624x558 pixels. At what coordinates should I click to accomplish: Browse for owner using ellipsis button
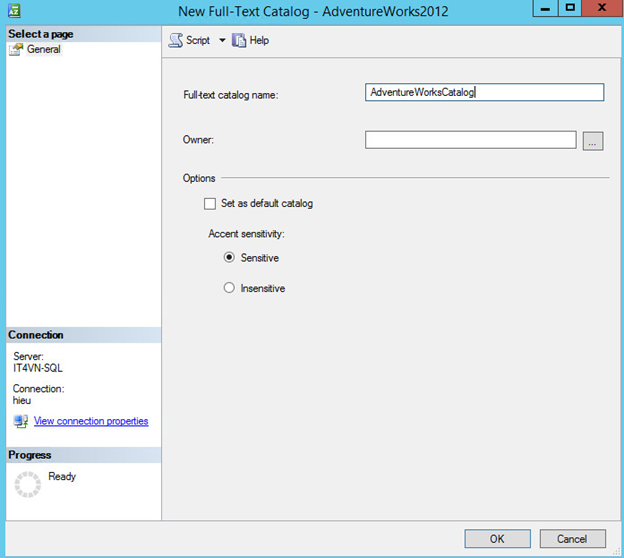pyautogui.click(x=592, y=141)
